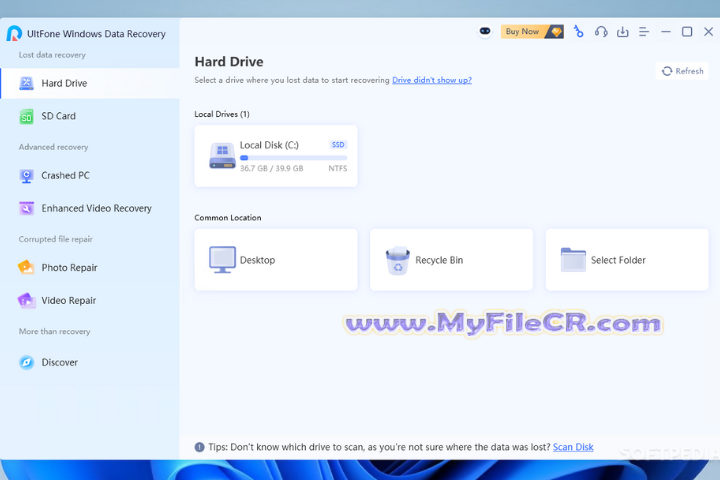The height and width of the screenshot is (480, 720).
Task: Choose the Recycle Bin location card
Action: tap(451, 260)
